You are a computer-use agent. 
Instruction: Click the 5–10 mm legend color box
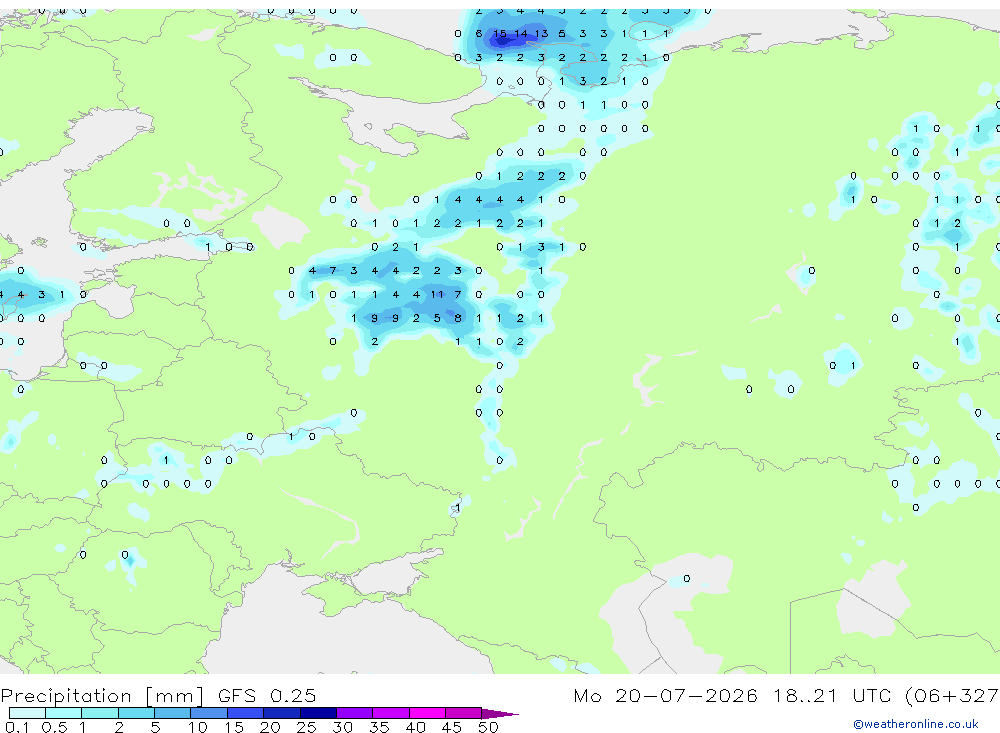pyautogui.click(x=173, y=713)
